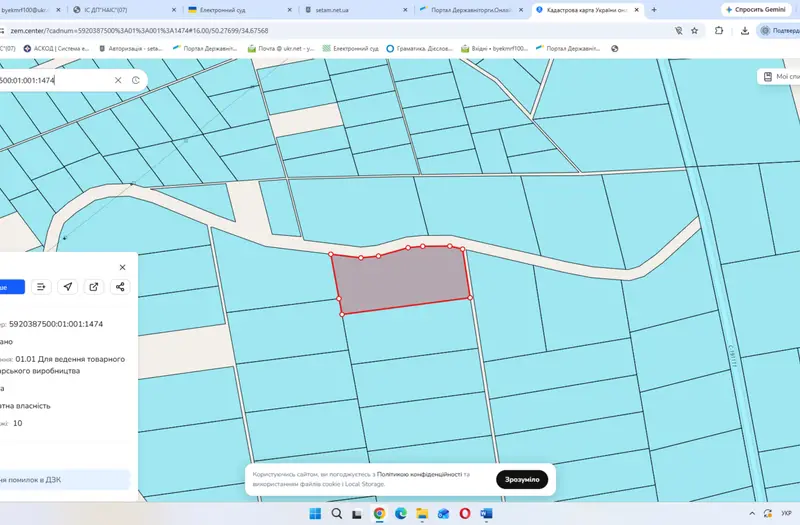Close the setam.net.ua tab
This screenshot has height=525, width=800.
[x=405, y=10]
